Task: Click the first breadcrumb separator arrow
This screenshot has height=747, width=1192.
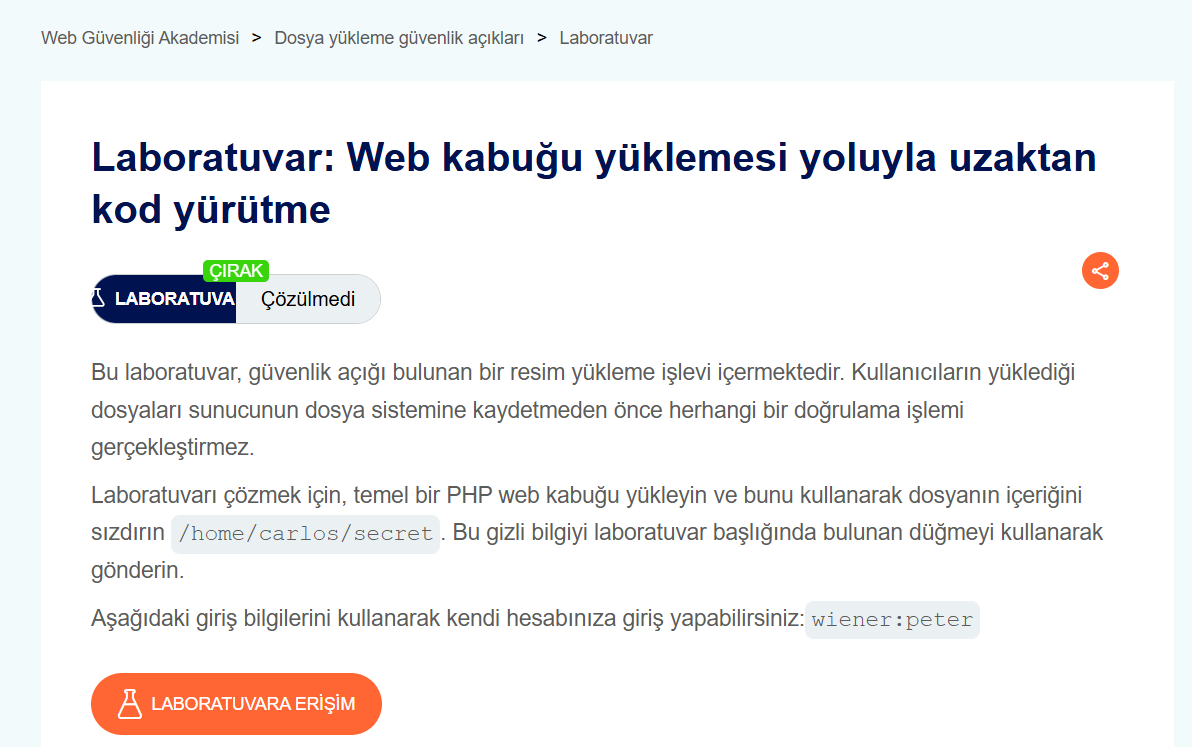Action: click(257, 37)
